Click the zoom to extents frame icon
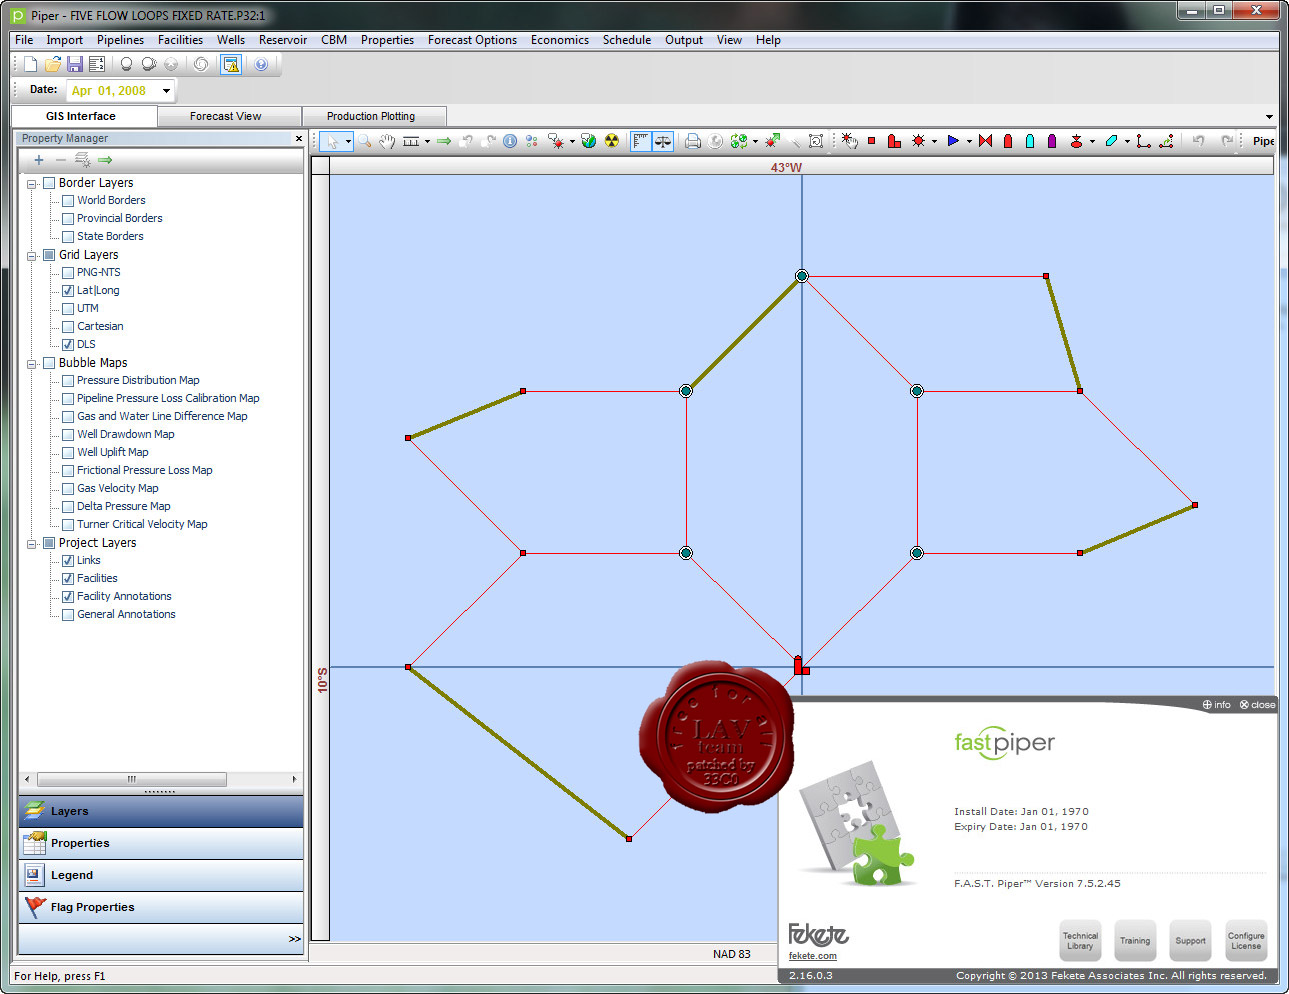 (x=816, y=141)
